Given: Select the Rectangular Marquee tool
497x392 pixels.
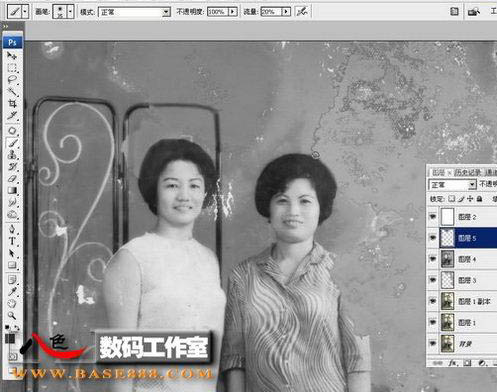Looking at the screenshot, I should (x=12, y=68).
